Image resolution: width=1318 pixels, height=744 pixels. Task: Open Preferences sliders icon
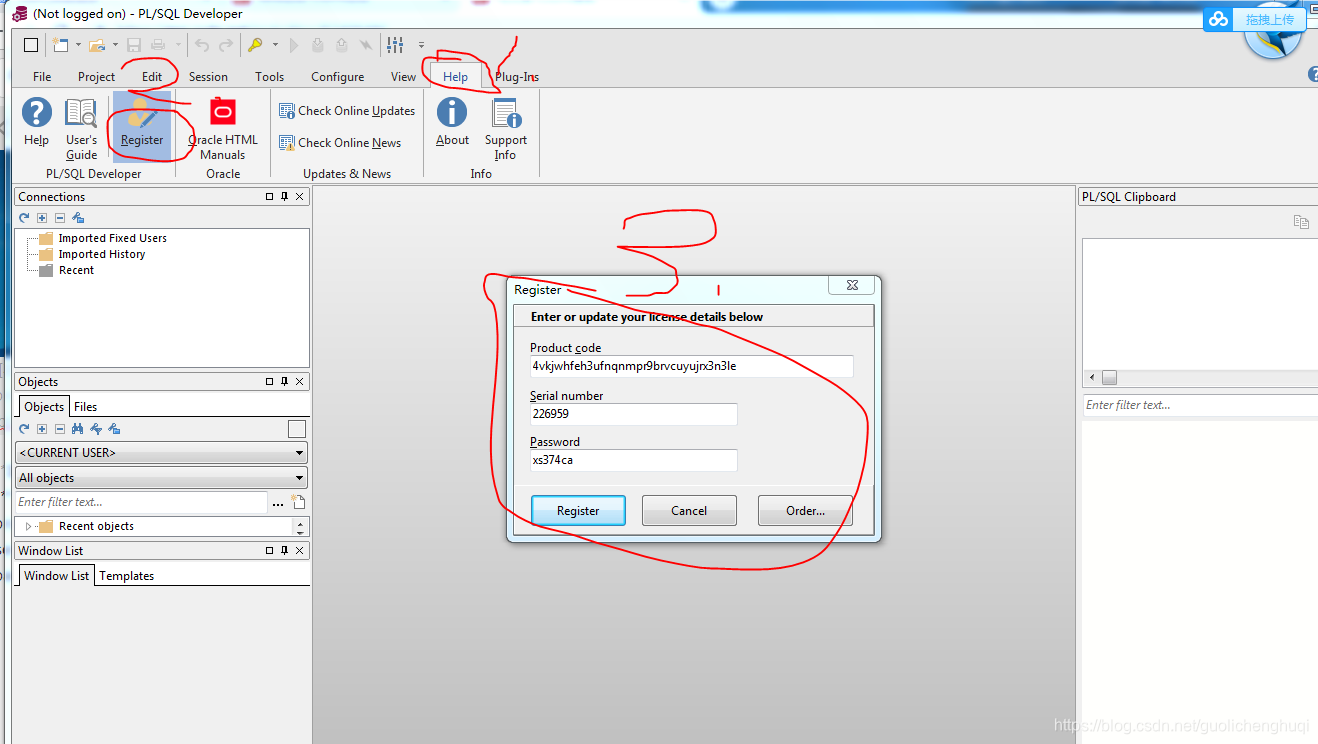click(x=396, y=45)
